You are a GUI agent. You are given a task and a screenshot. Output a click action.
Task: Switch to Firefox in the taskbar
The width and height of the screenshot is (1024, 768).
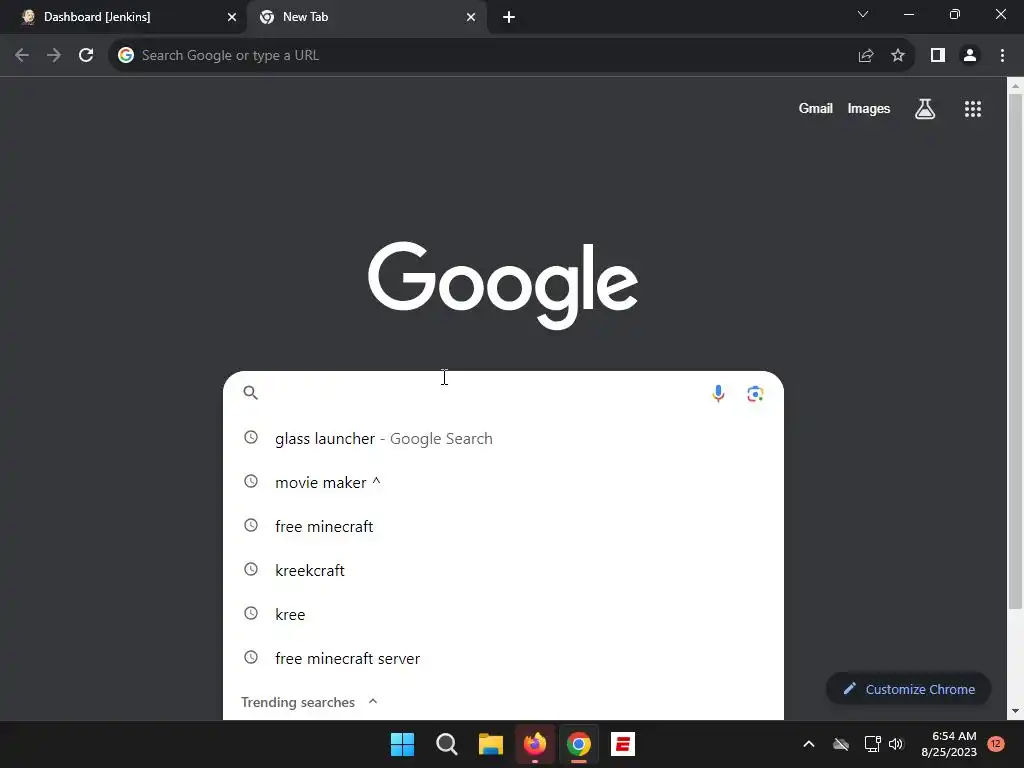pos(535,744)
